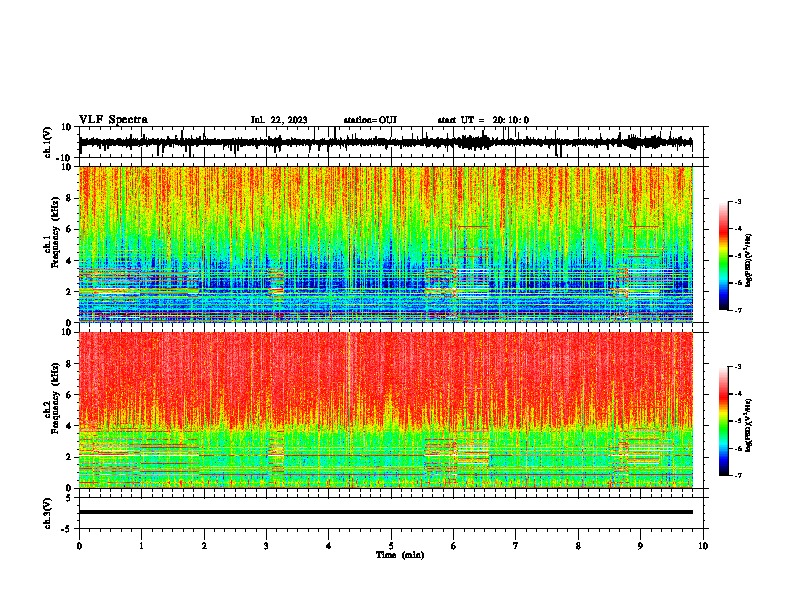Click time axis tick label '9'
Screen dimensions: 792x612
pos(640,546)
